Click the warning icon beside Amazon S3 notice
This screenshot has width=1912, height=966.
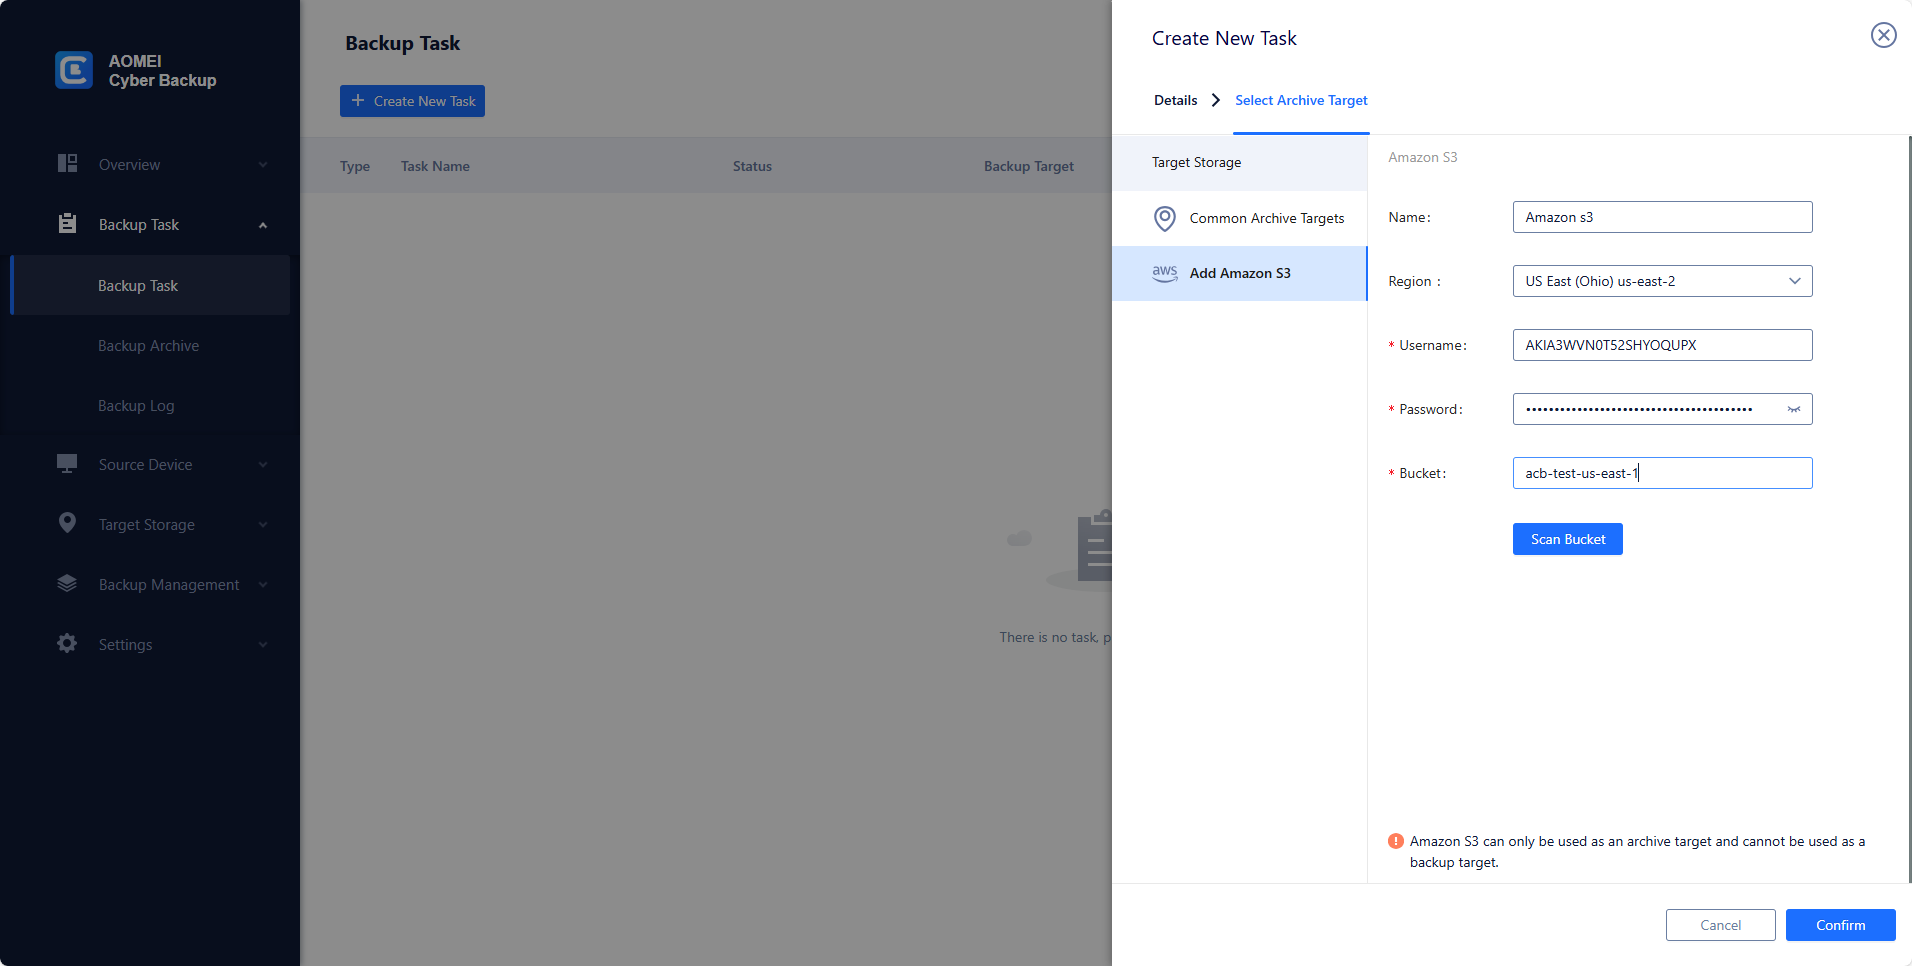[1396, 841]
